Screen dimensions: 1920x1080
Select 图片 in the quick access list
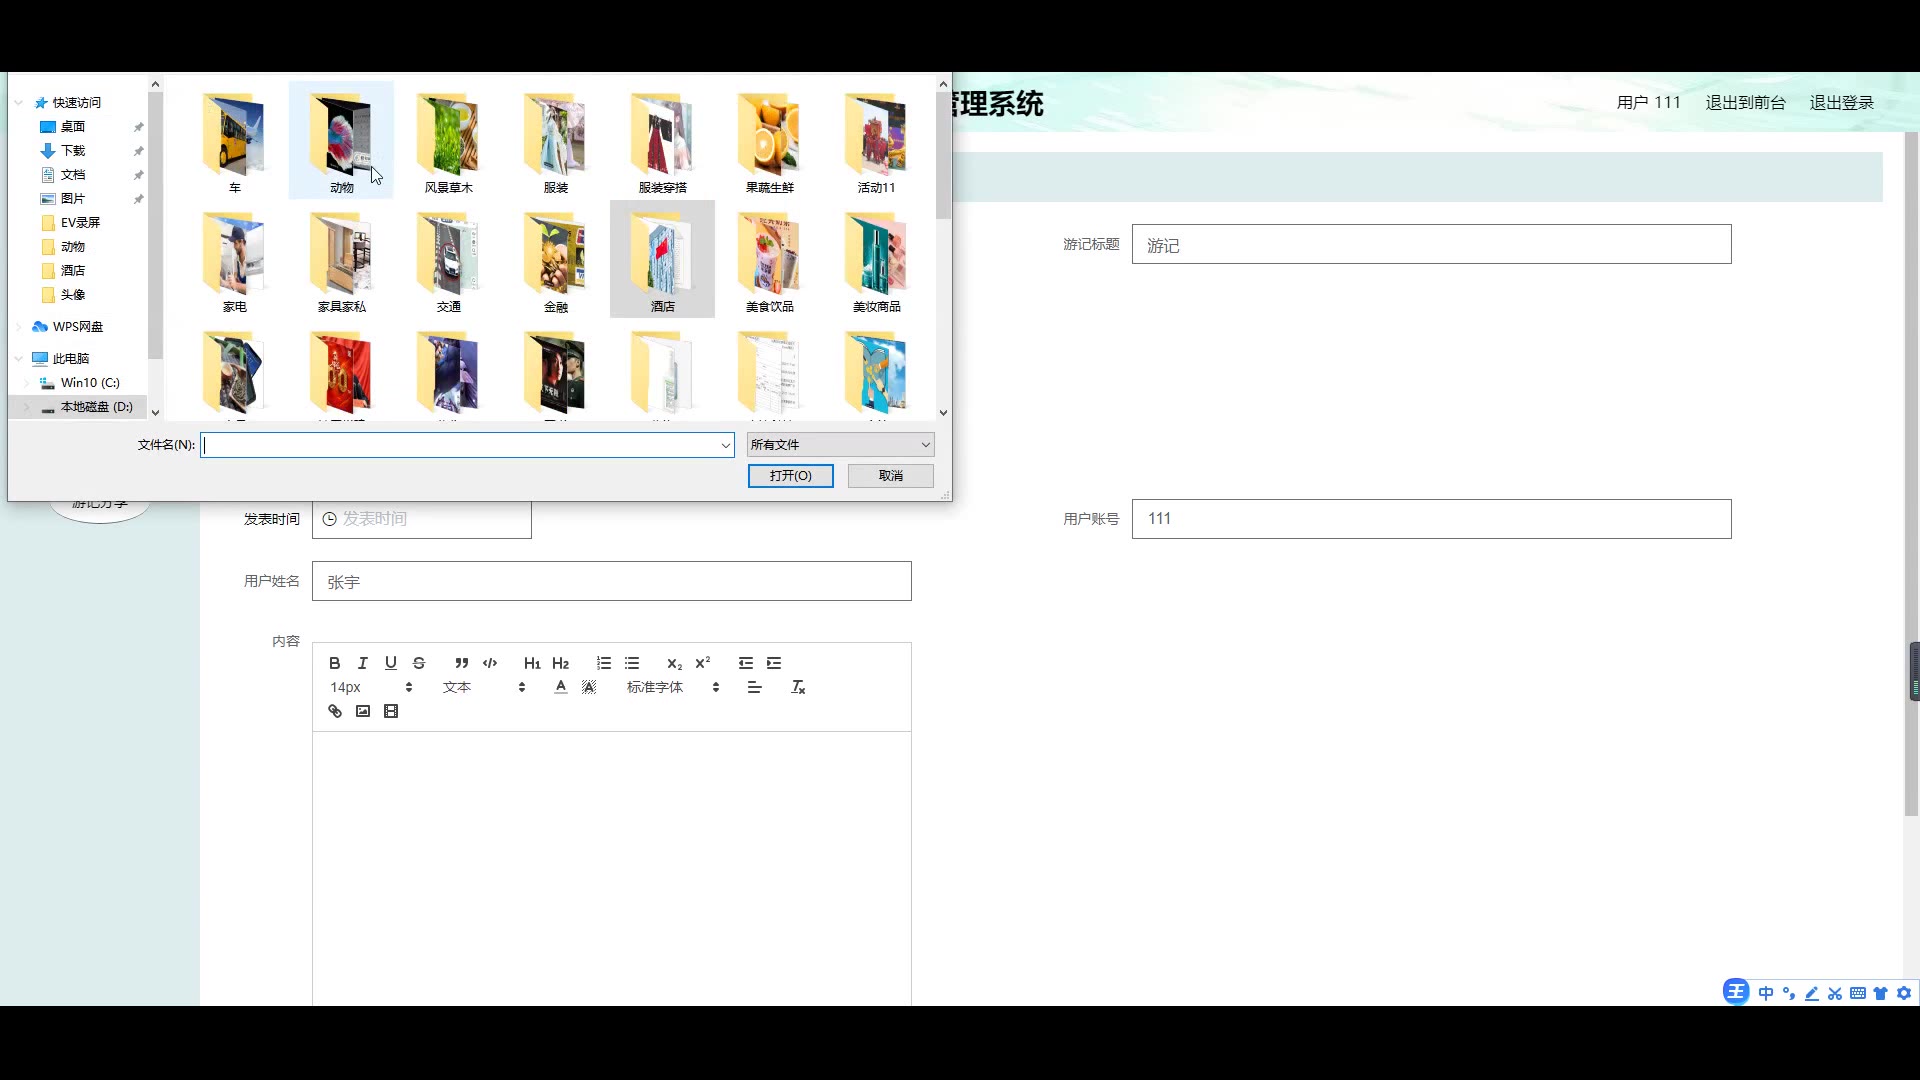73,198
